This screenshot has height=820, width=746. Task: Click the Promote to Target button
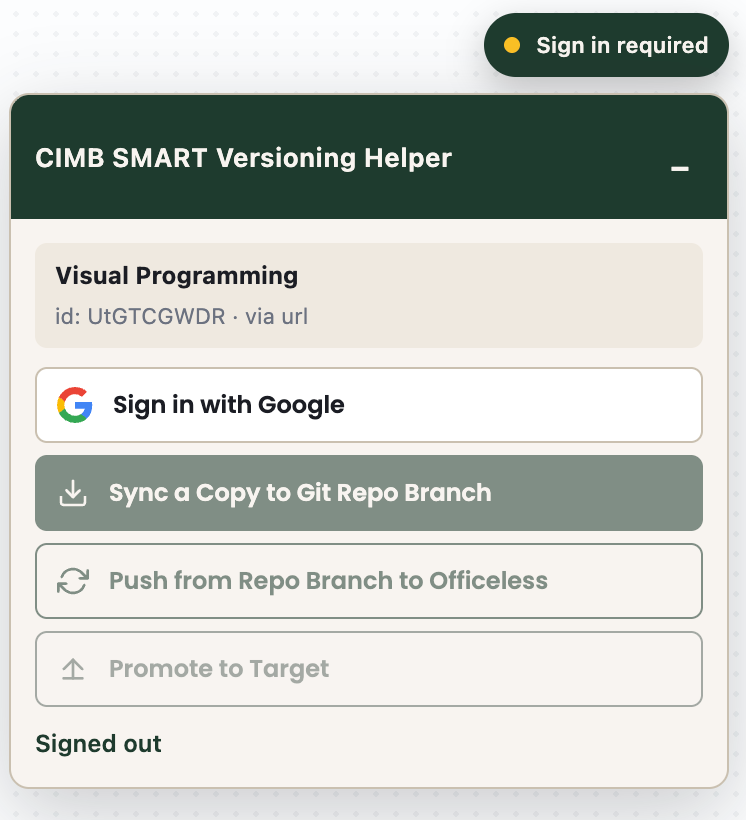coord(369,669)
